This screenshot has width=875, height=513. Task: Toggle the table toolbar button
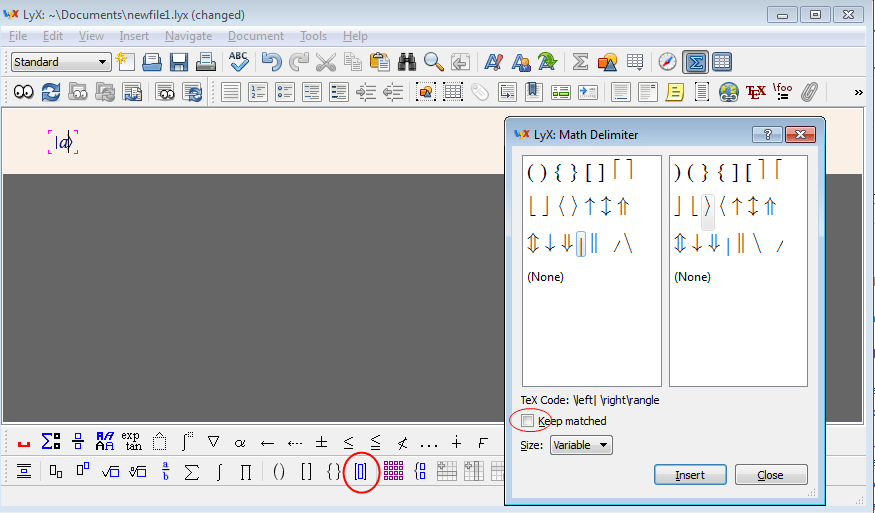tap(722, 62)
